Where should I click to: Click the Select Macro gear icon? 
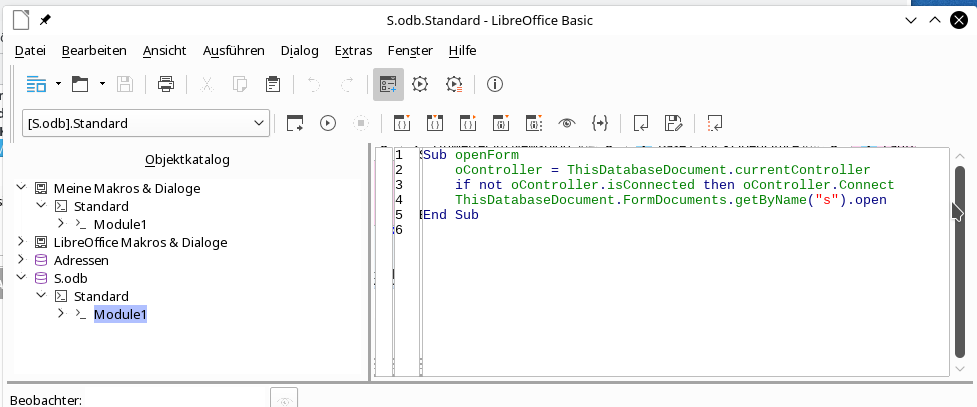(x=420, y=84)
